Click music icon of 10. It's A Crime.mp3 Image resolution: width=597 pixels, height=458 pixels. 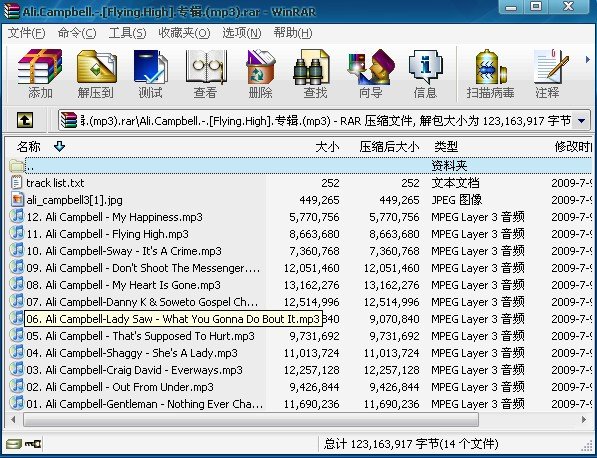pos(17,250)
